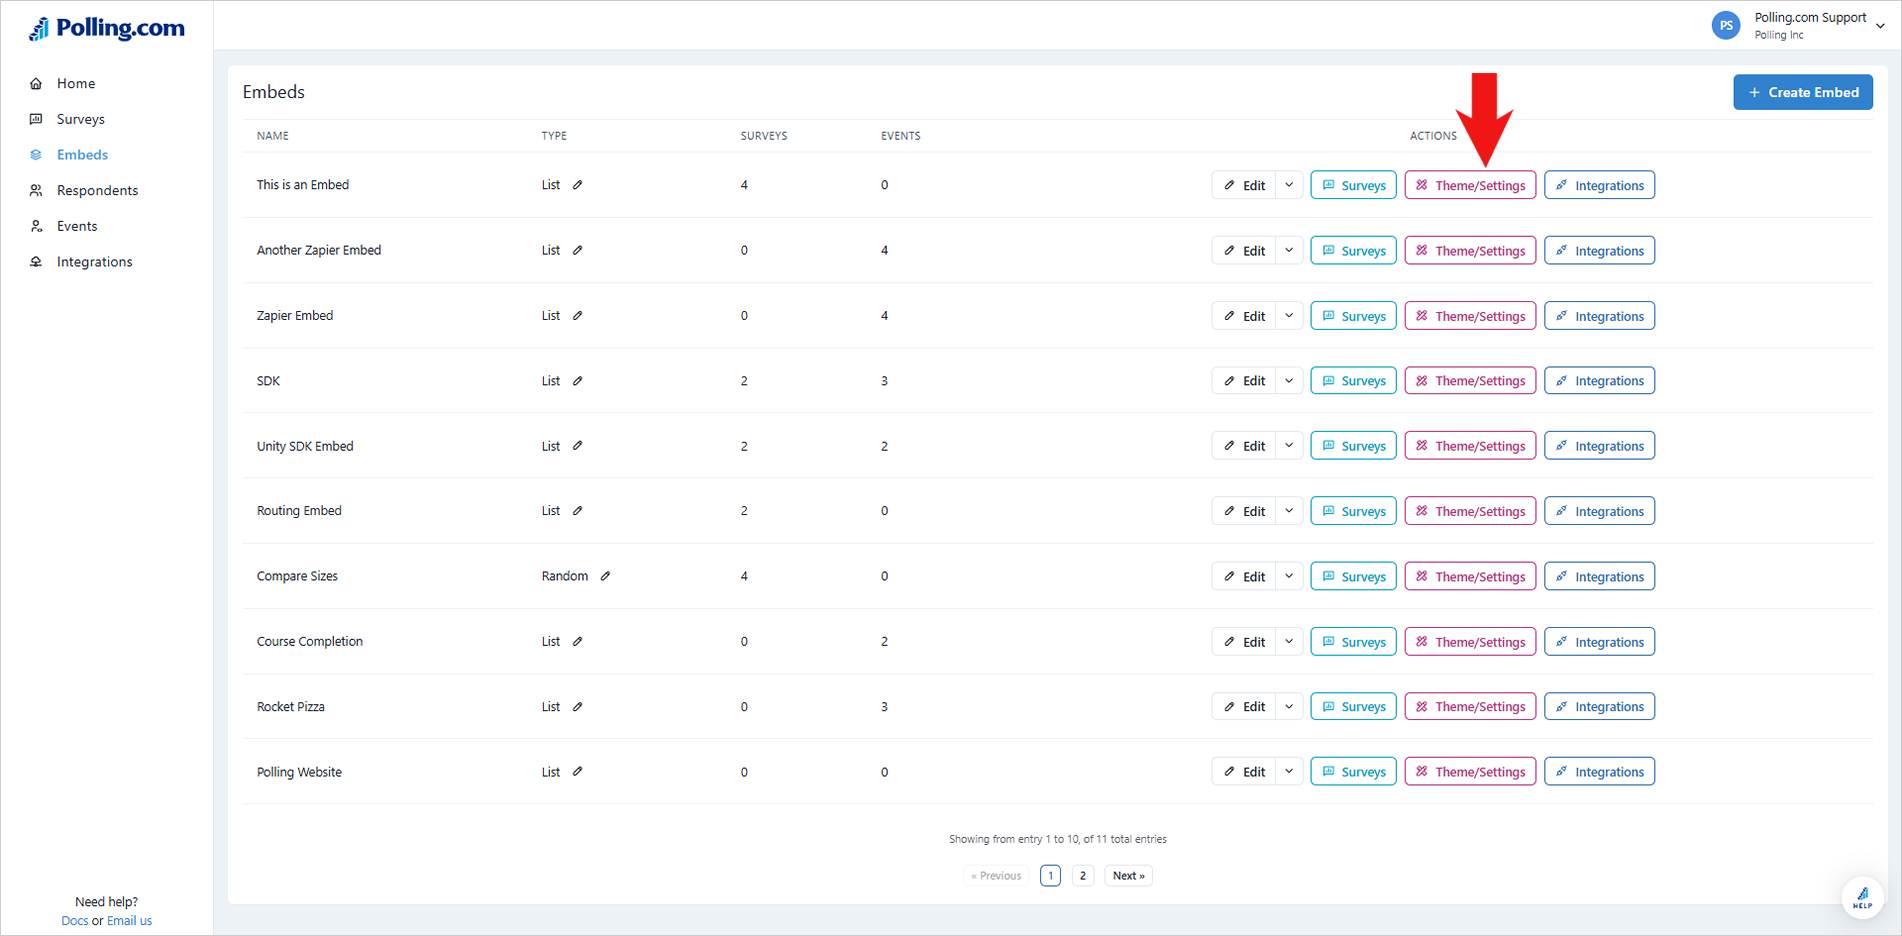Open Theme/Settings for Zapier Embed
Viewport: 1902px width, 936px height.
coord(1470,316)
